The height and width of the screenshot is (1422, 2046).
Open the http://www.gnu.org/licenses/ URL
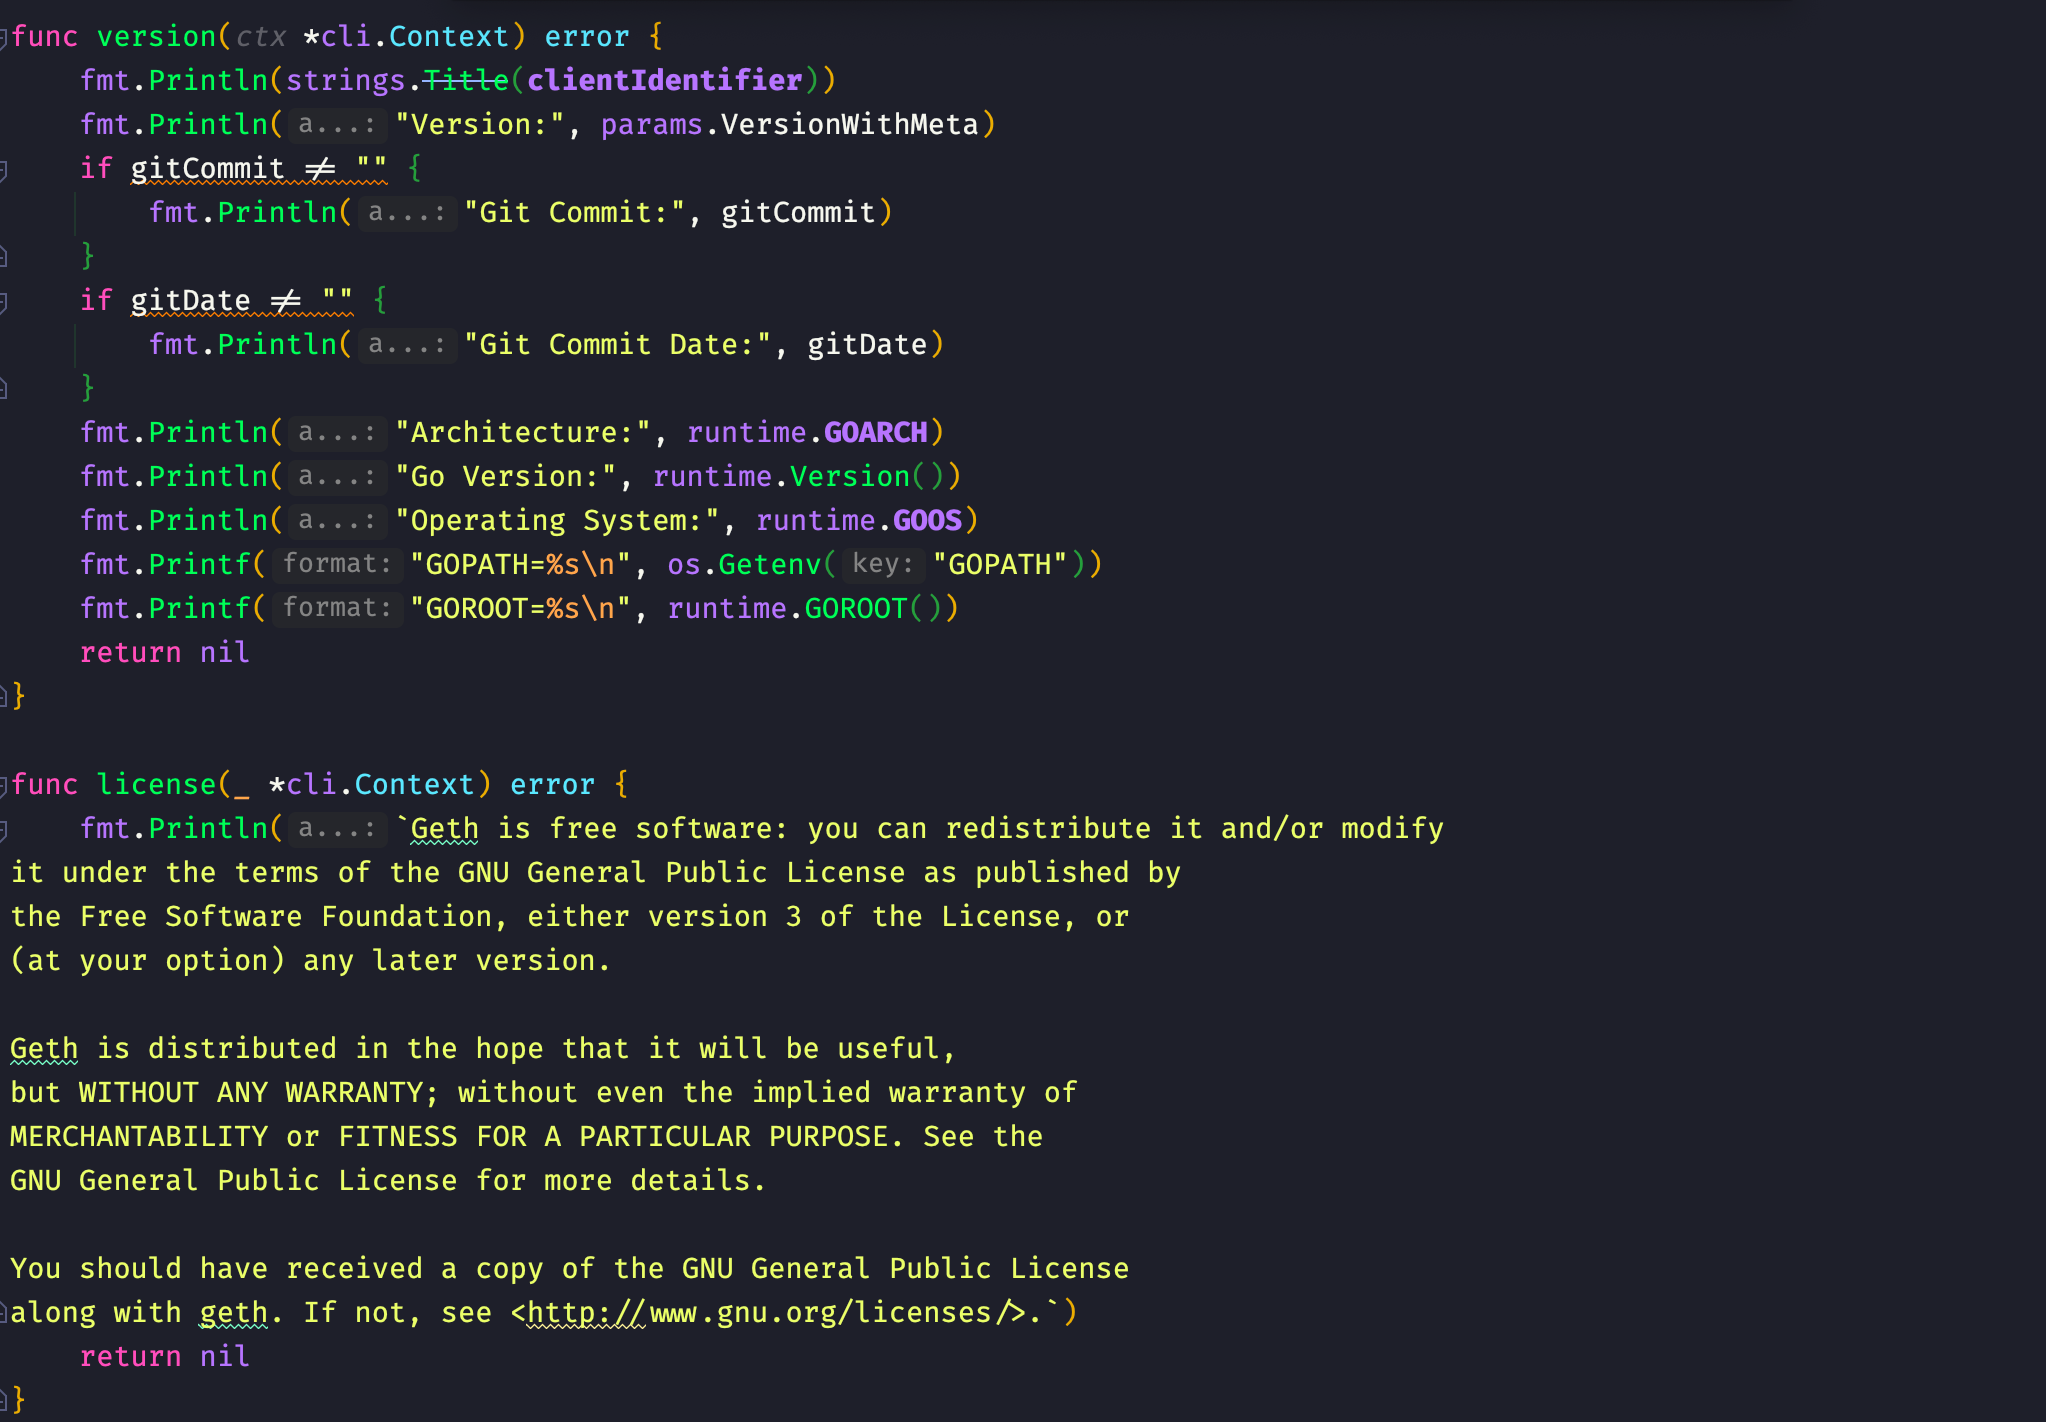pyautogui.click(x=767, y=1313)
